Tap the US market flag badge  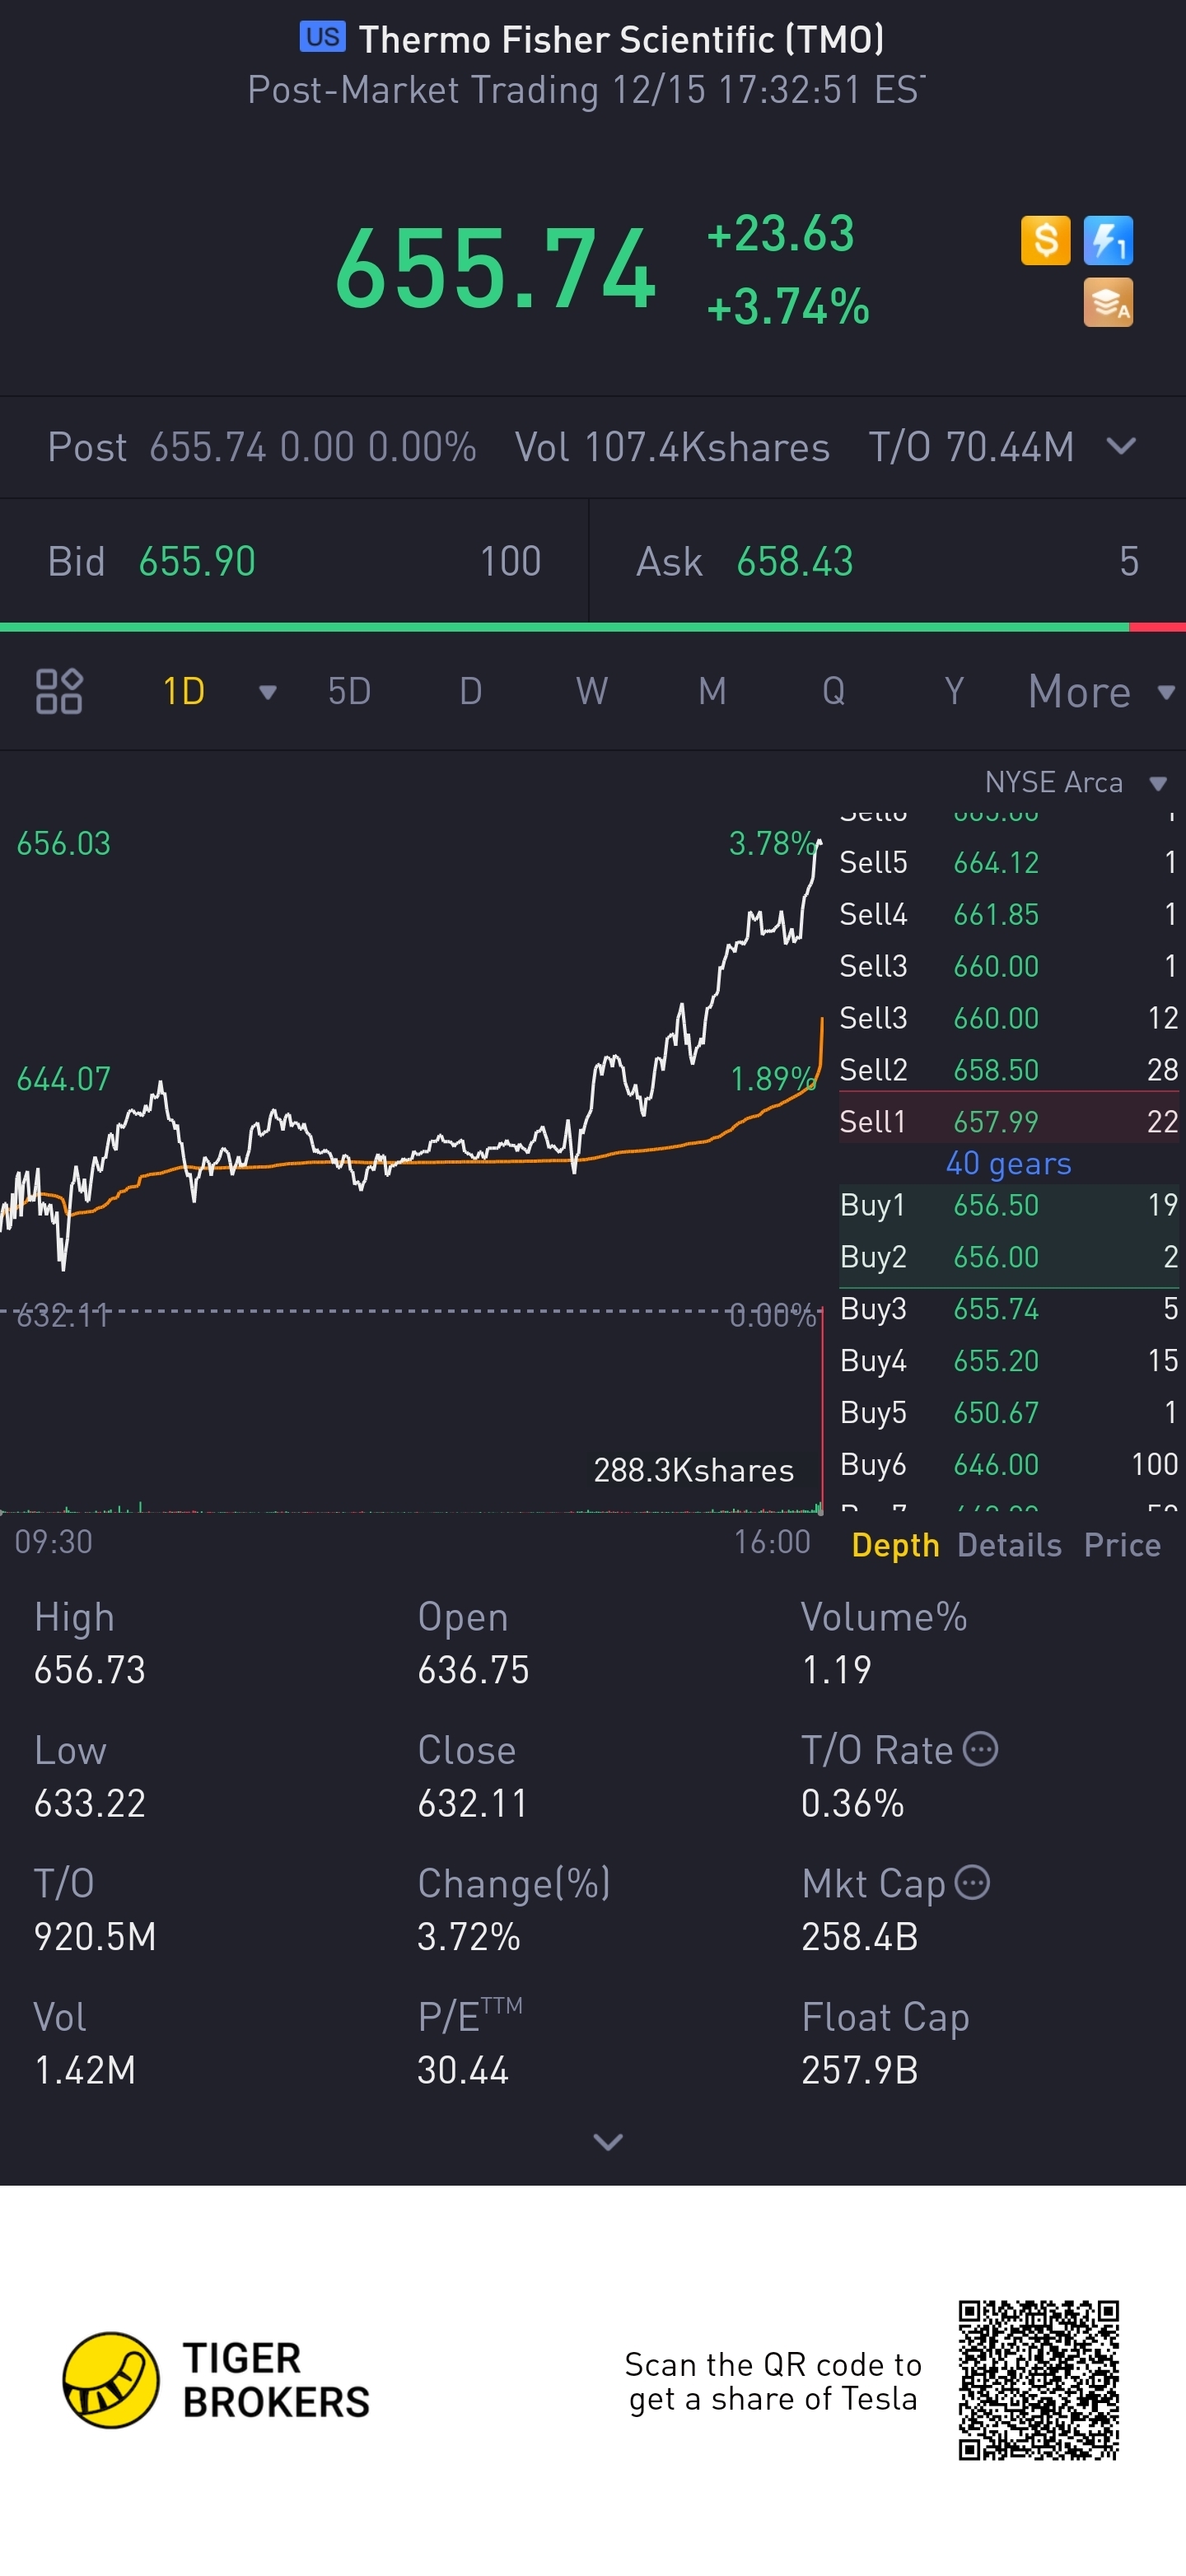tap(322, 37)
